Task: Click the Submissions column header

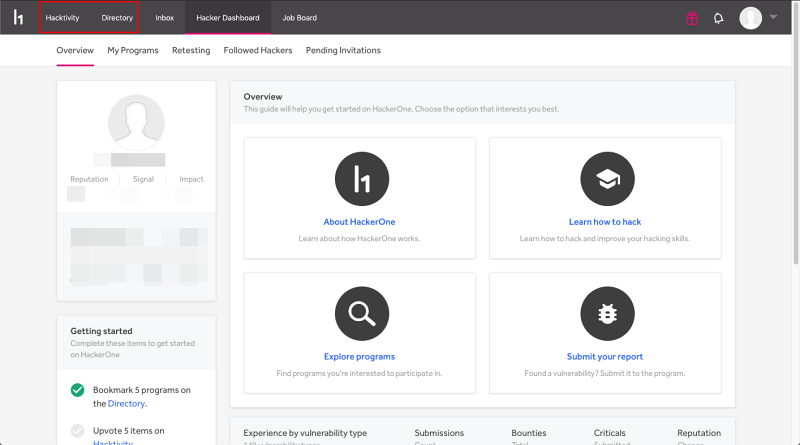Action: coord(439,433)
